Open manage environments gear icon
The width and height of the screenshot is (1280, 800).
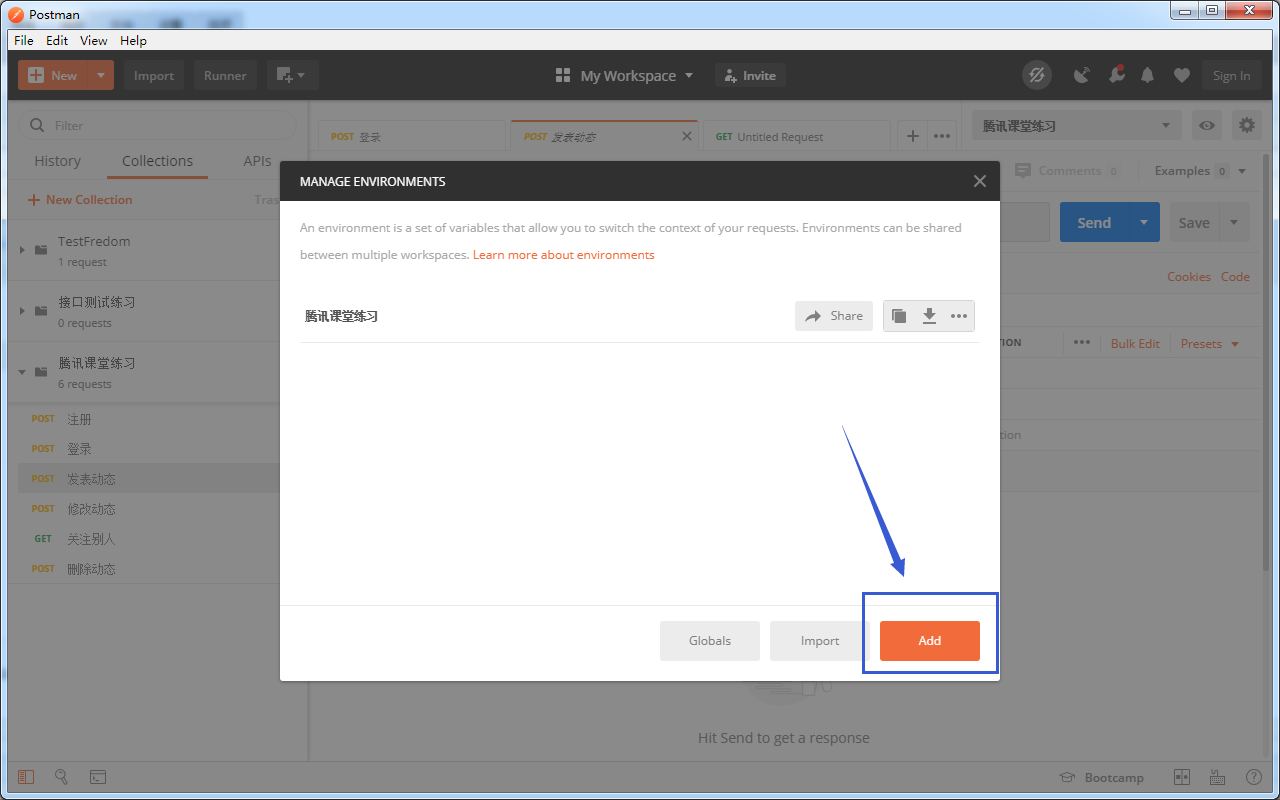point(1246,125)
